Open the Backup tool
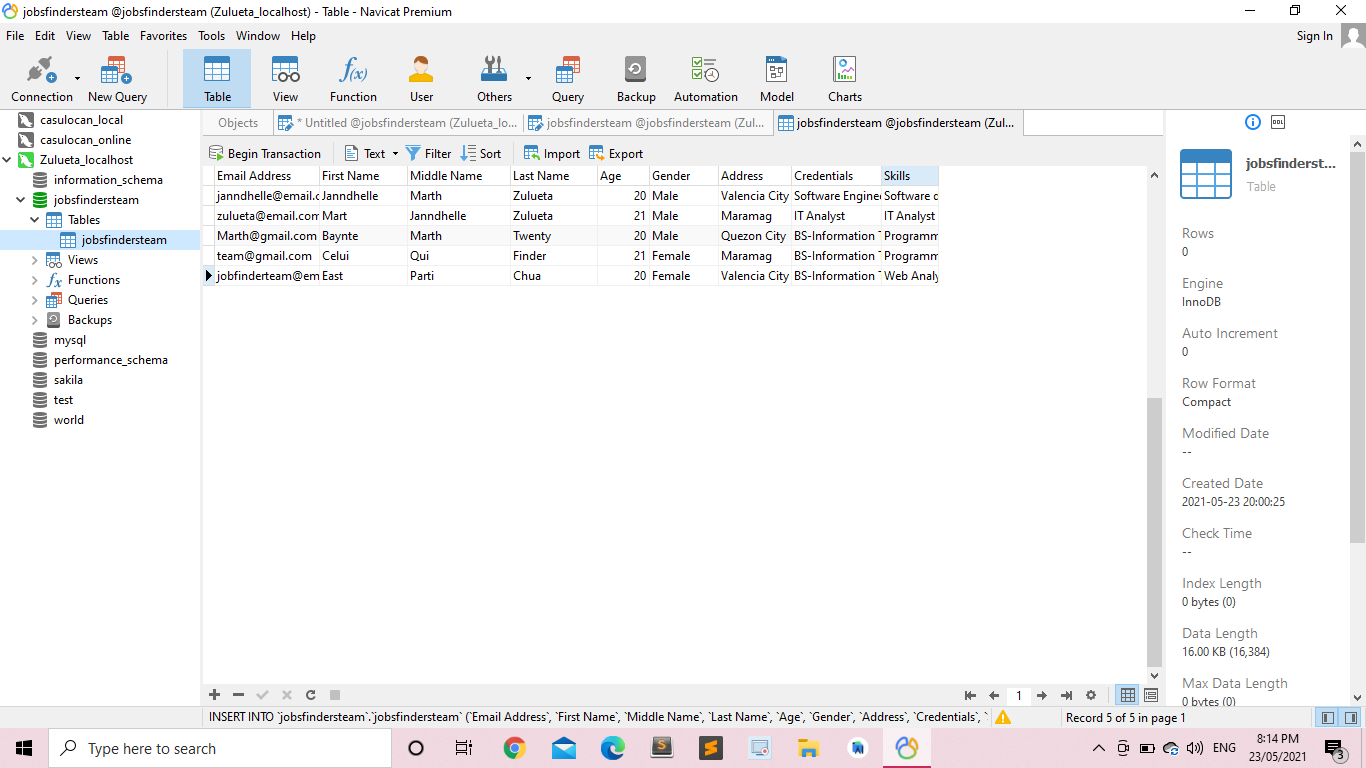The image size is (1366, 768). point(635,79)
